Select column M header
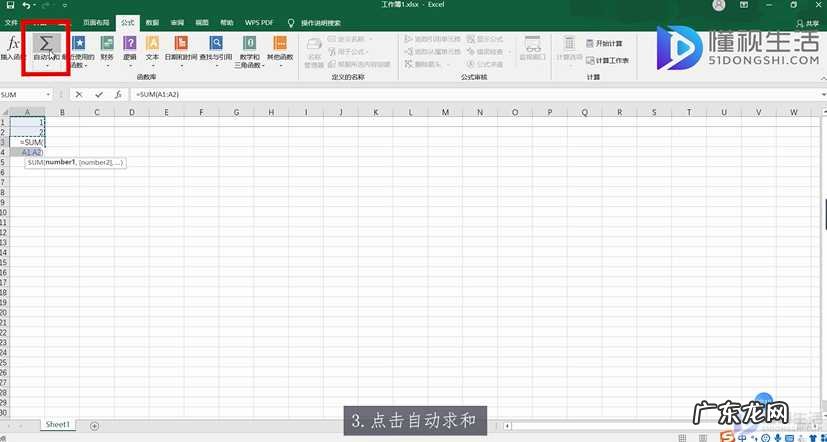827x442 pixels. (445, 112)
